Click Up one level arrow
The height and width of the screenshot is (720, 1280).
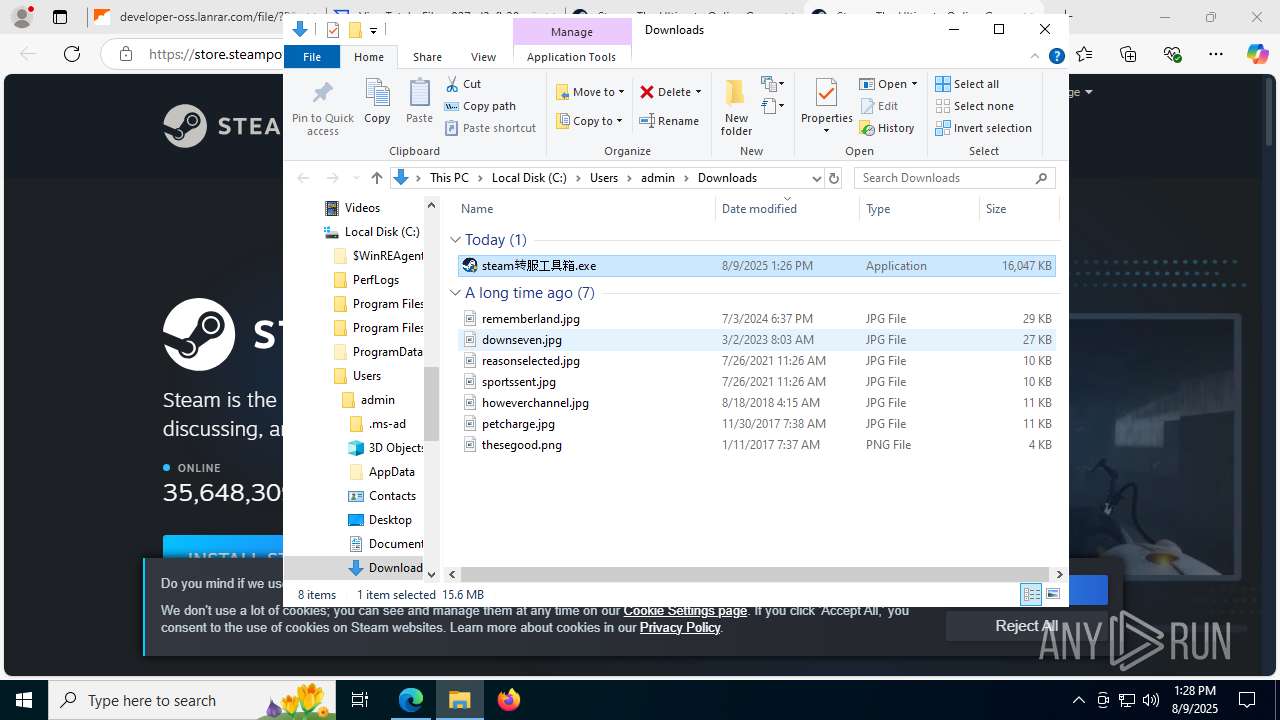(376, 178)
